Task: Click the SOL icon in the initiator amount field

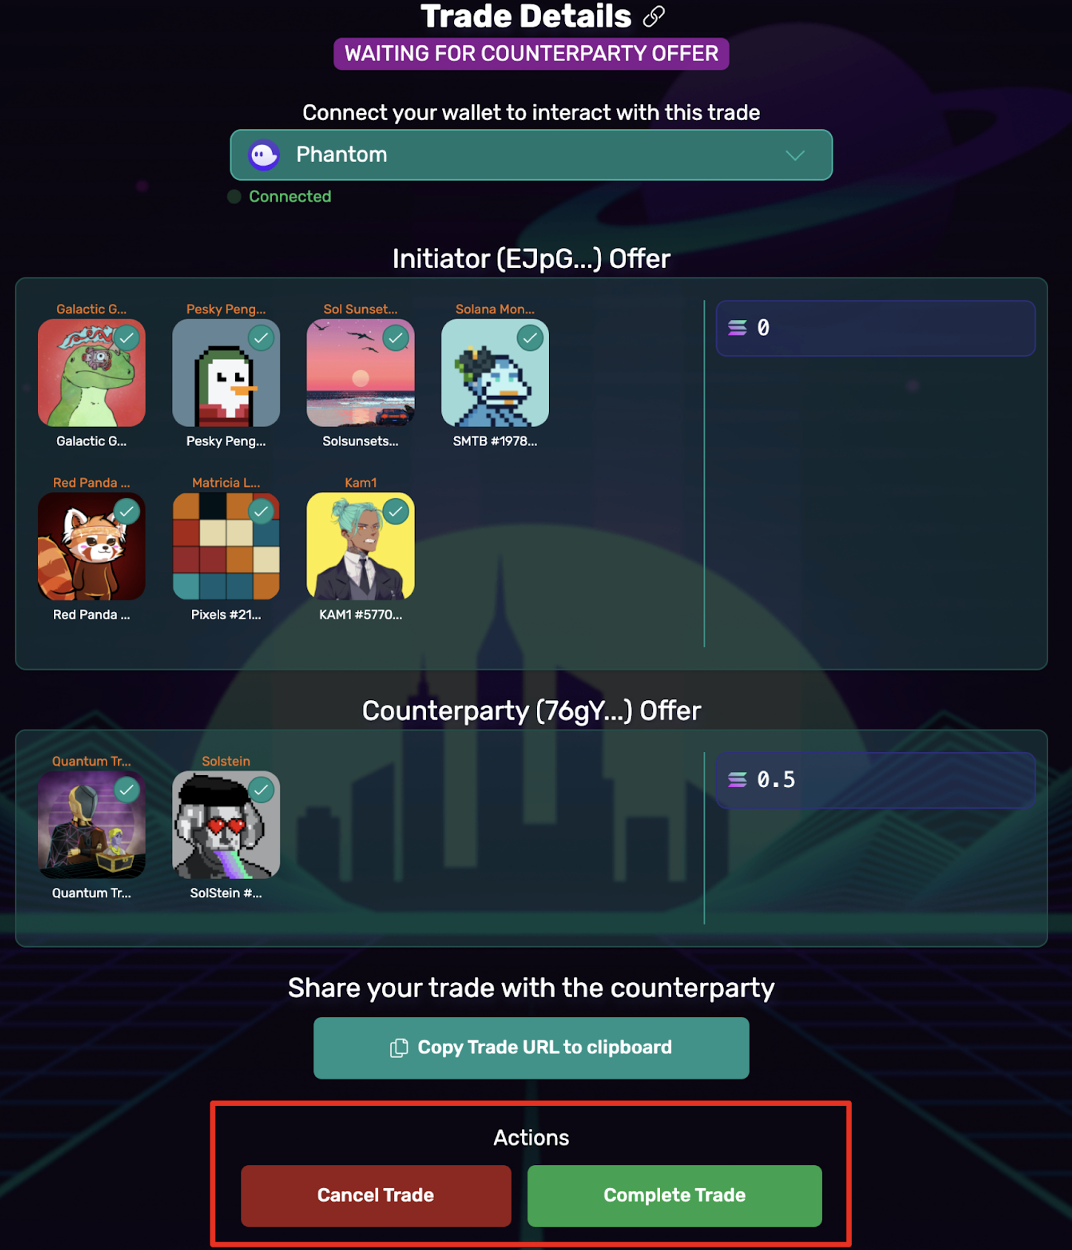Action: 737,328
